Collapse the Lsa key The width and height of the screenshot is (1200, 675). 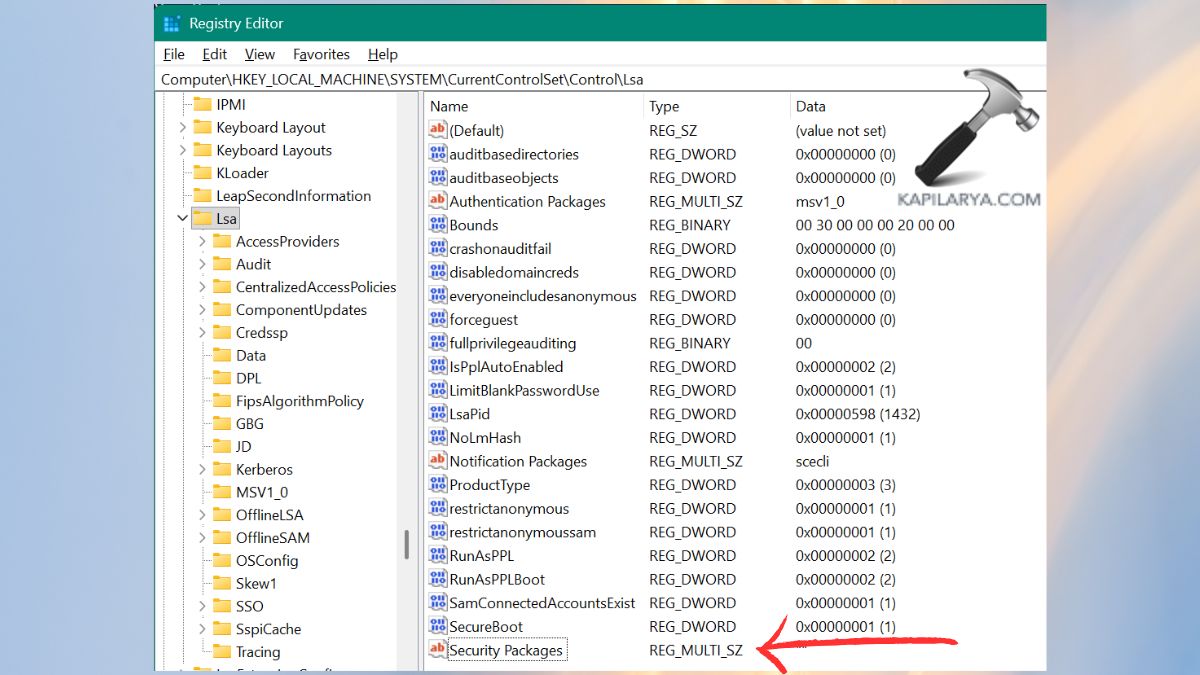(x=182, y=218)
